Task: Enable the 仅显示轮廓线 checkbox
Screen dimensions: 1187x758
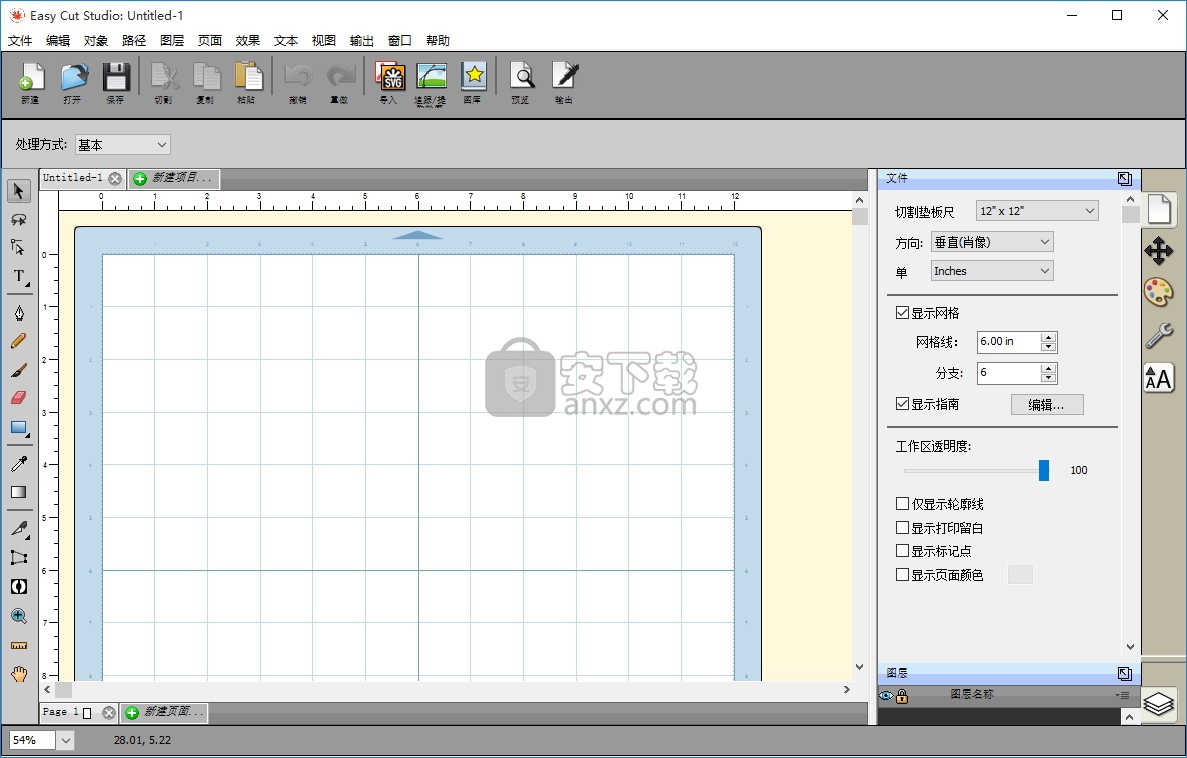Action: coord(902,504)
